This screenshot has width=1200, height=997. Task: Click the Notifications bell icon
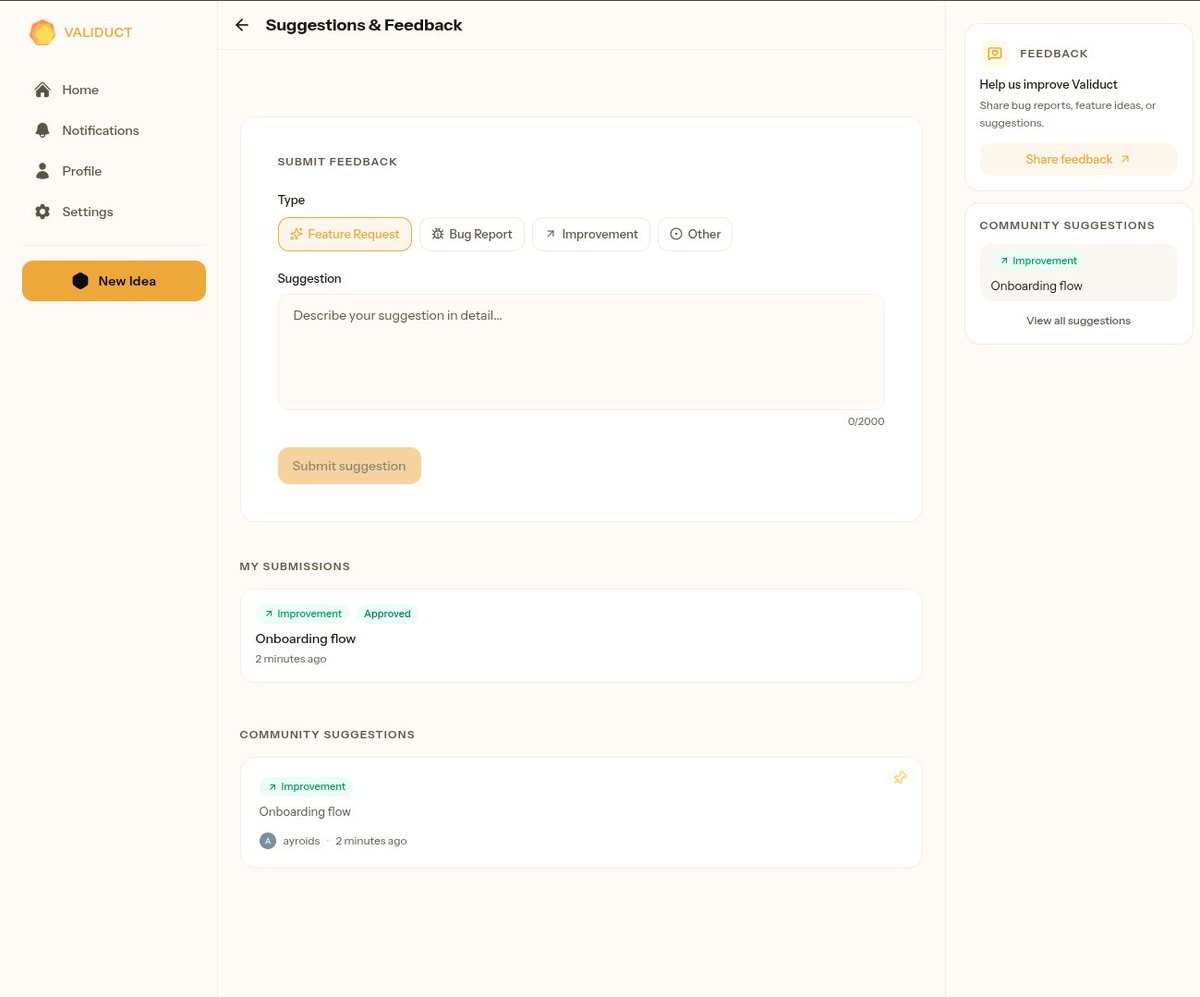[42, 130]
